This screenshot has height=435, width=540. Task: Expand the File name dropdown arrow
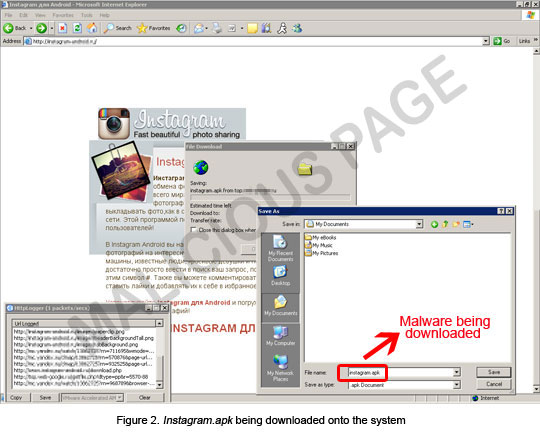(x=457, y=372)
